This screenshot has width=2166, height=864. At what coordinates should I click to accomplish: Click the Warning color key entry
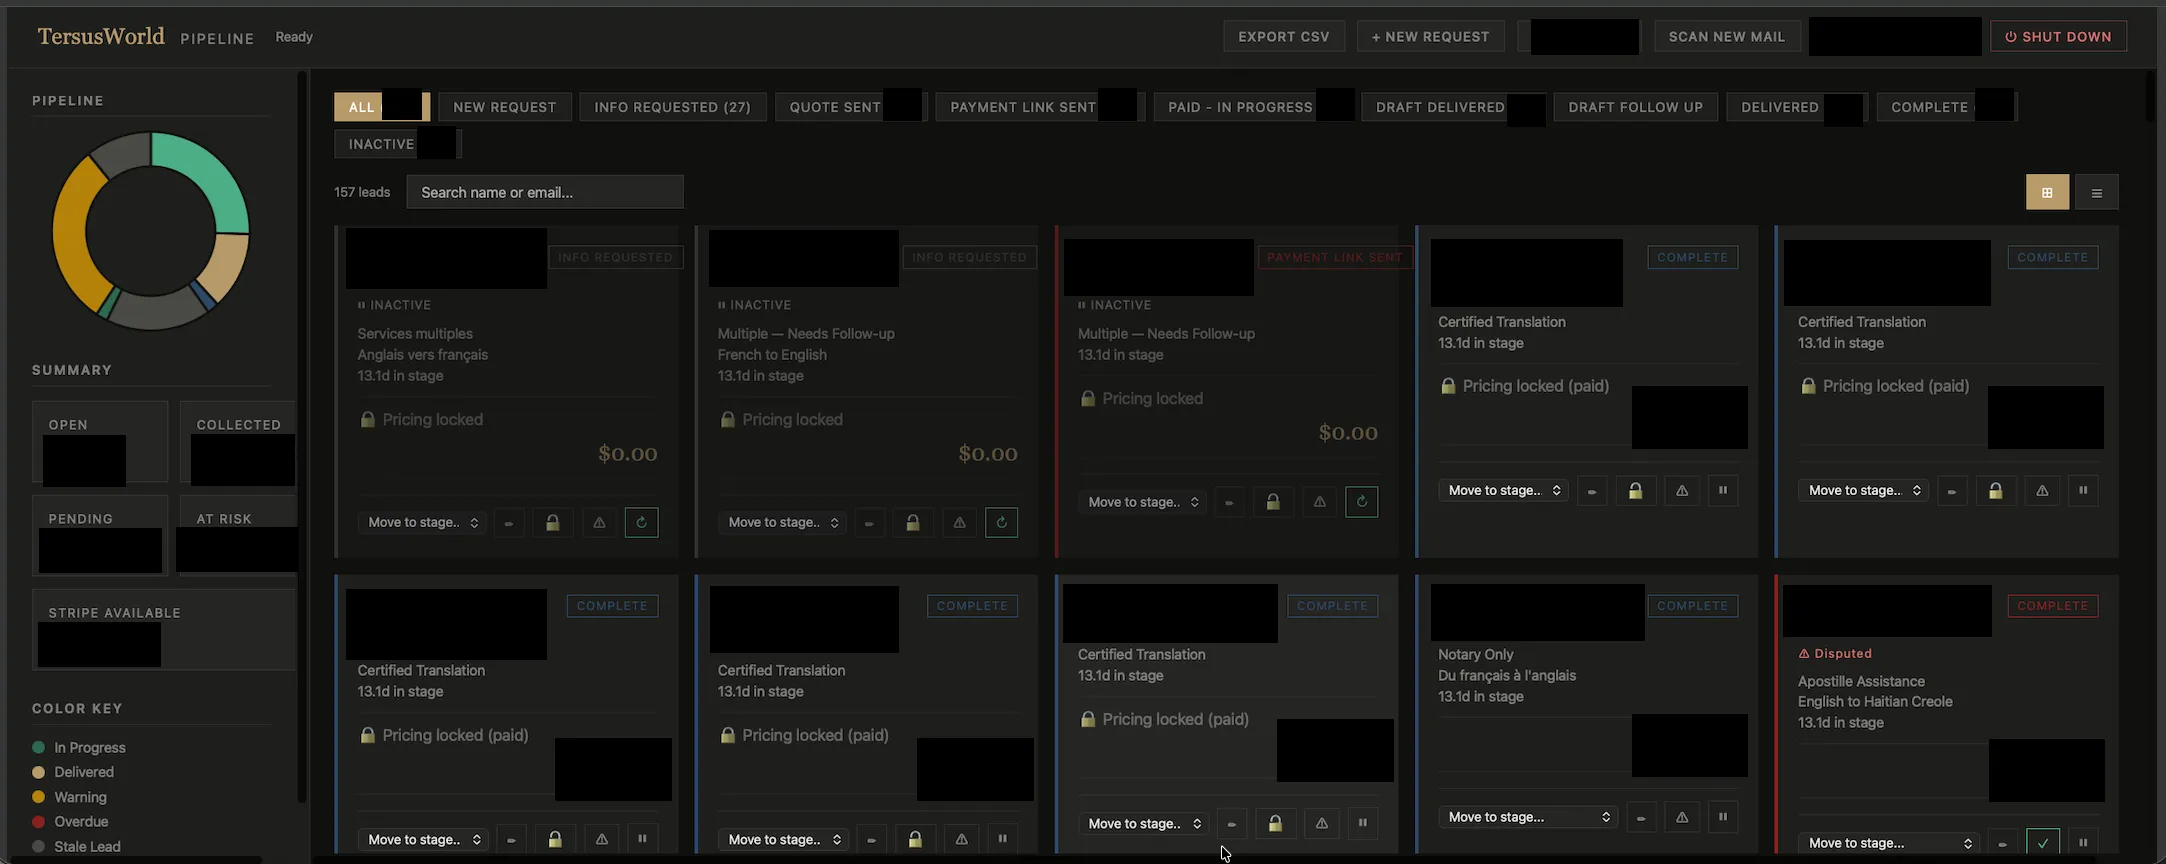[70, 797]
